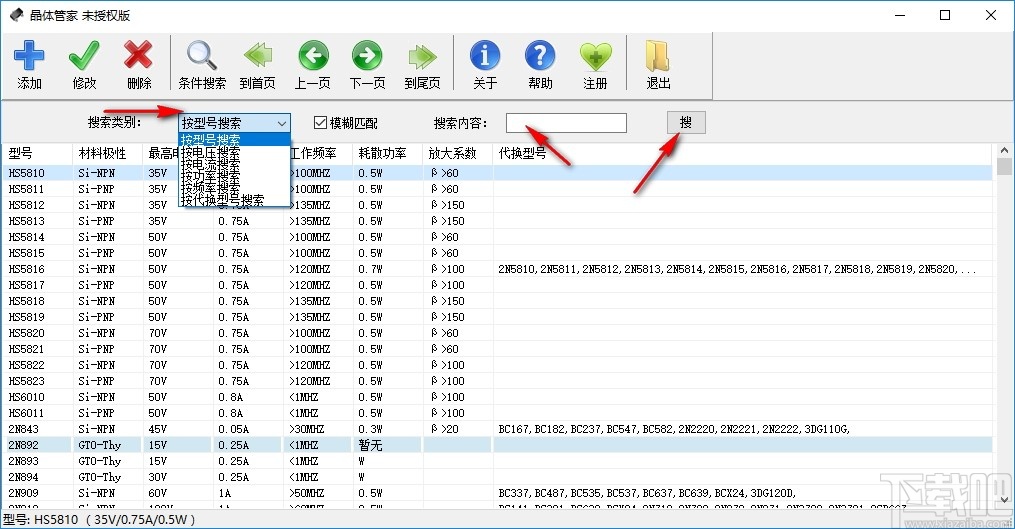Select the 2N893 row
Image resolution: width=1015 pixels, height=529 pixels.
coord(497,461)
